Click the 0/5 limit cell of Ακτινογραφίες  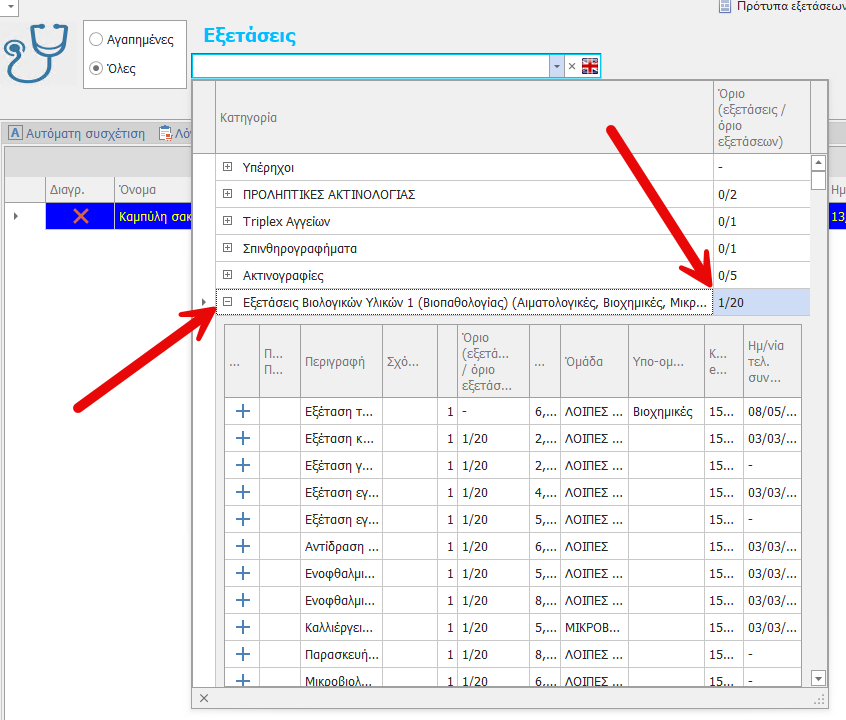point(761,275)
